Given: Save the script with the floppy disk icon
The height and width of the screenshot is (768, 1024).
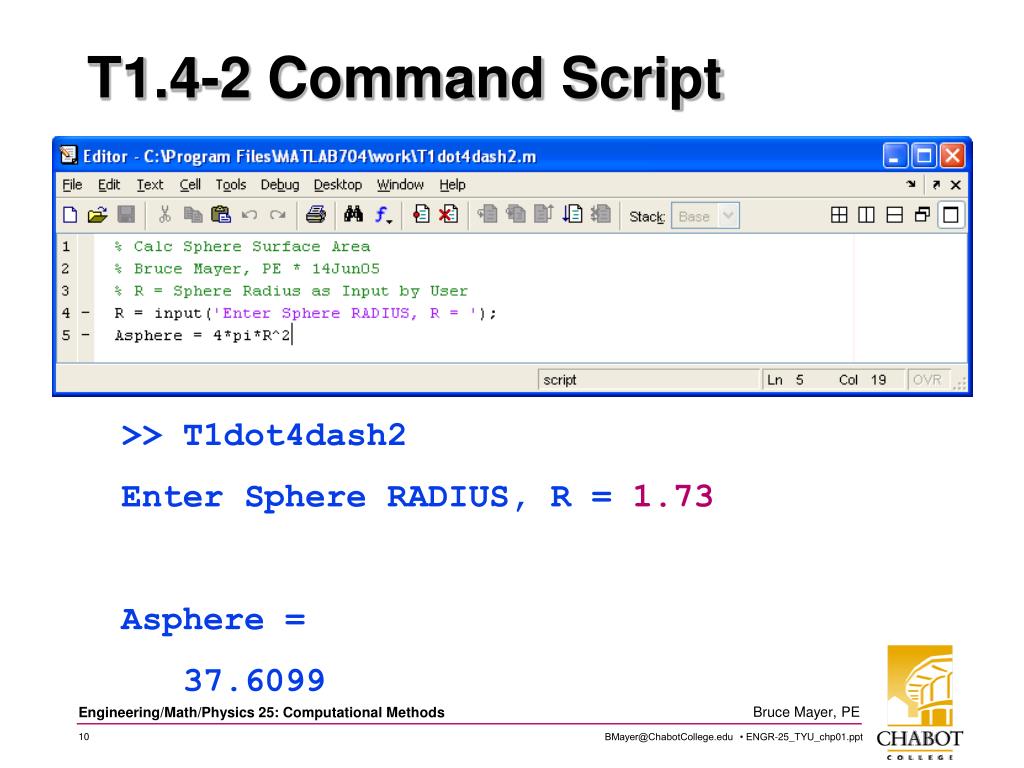Looking at the screenshot, I should [x=126, y=215].
